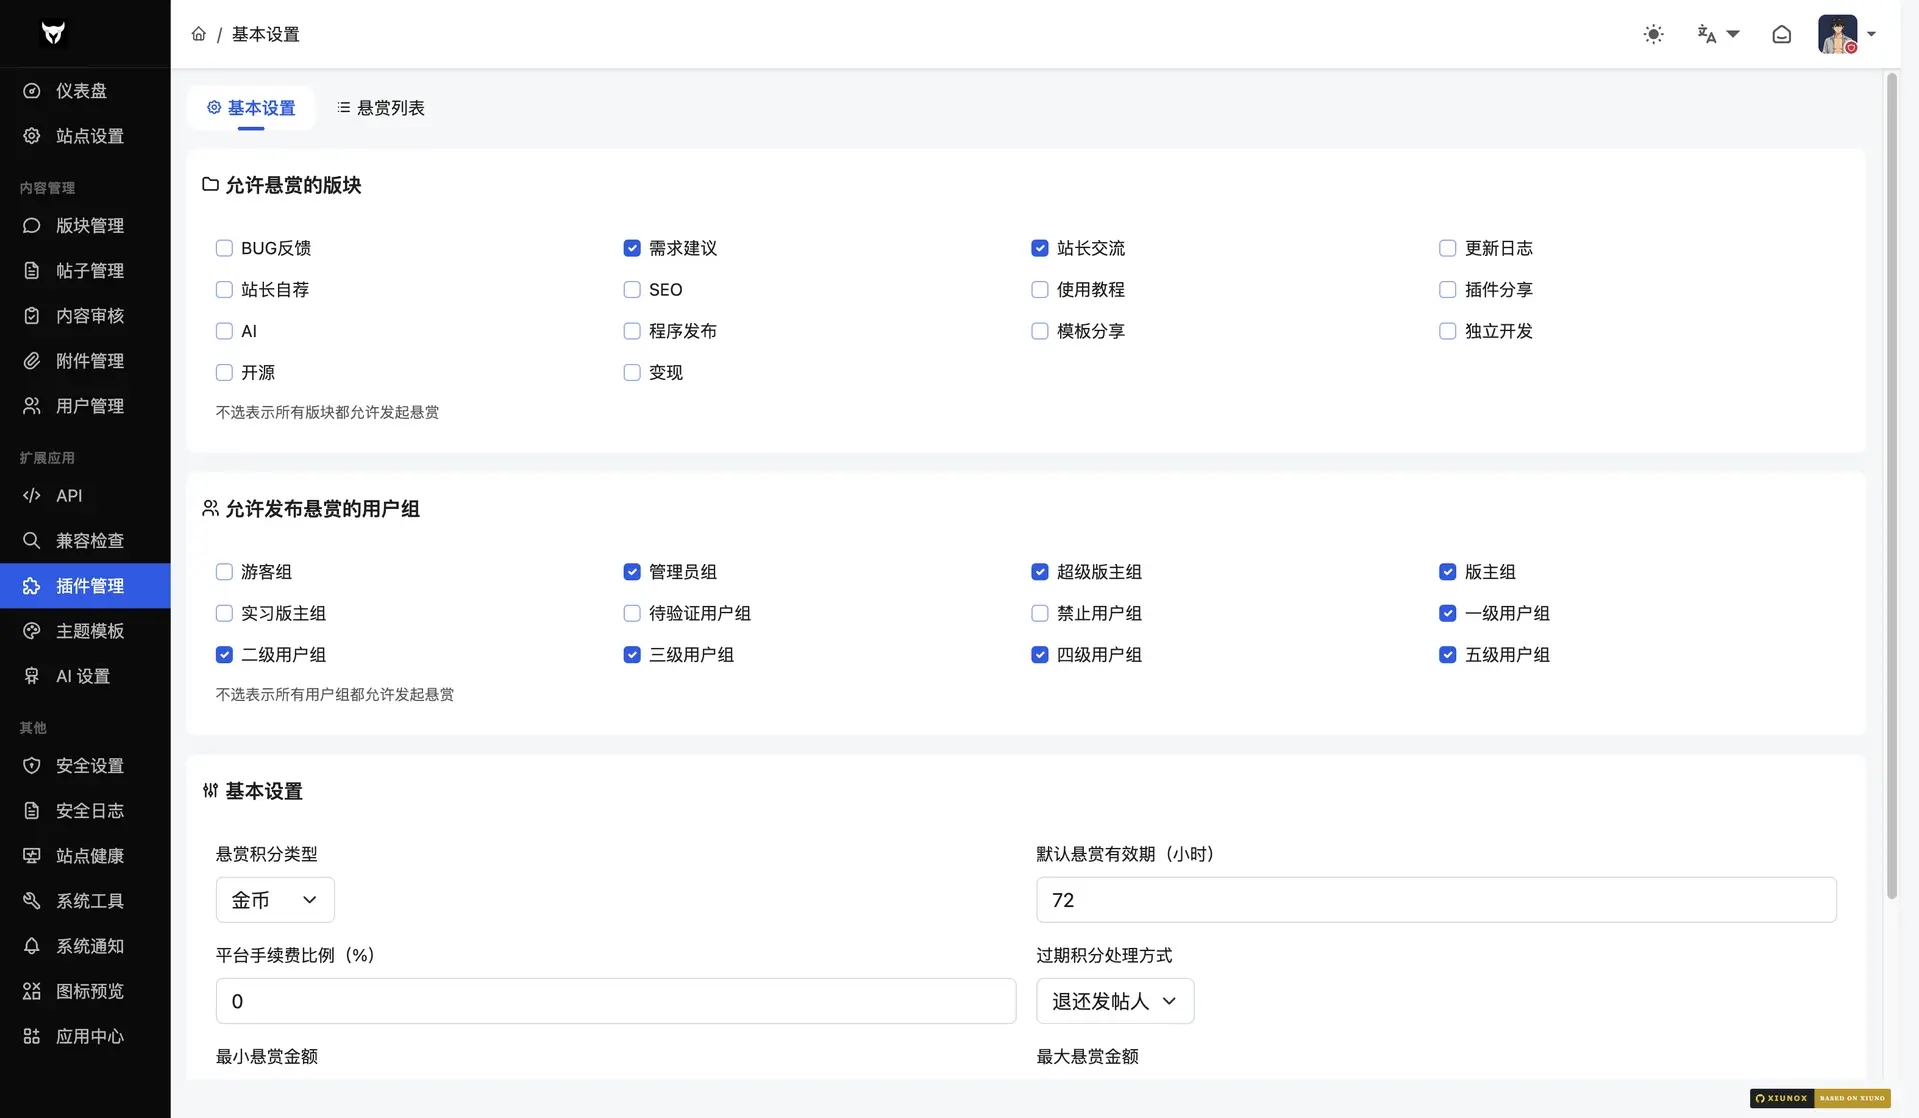Check the BUG反馈 checkbox
This screenshot has height=1118, width=1919.
pyautogui.click(x=224, y=248)
